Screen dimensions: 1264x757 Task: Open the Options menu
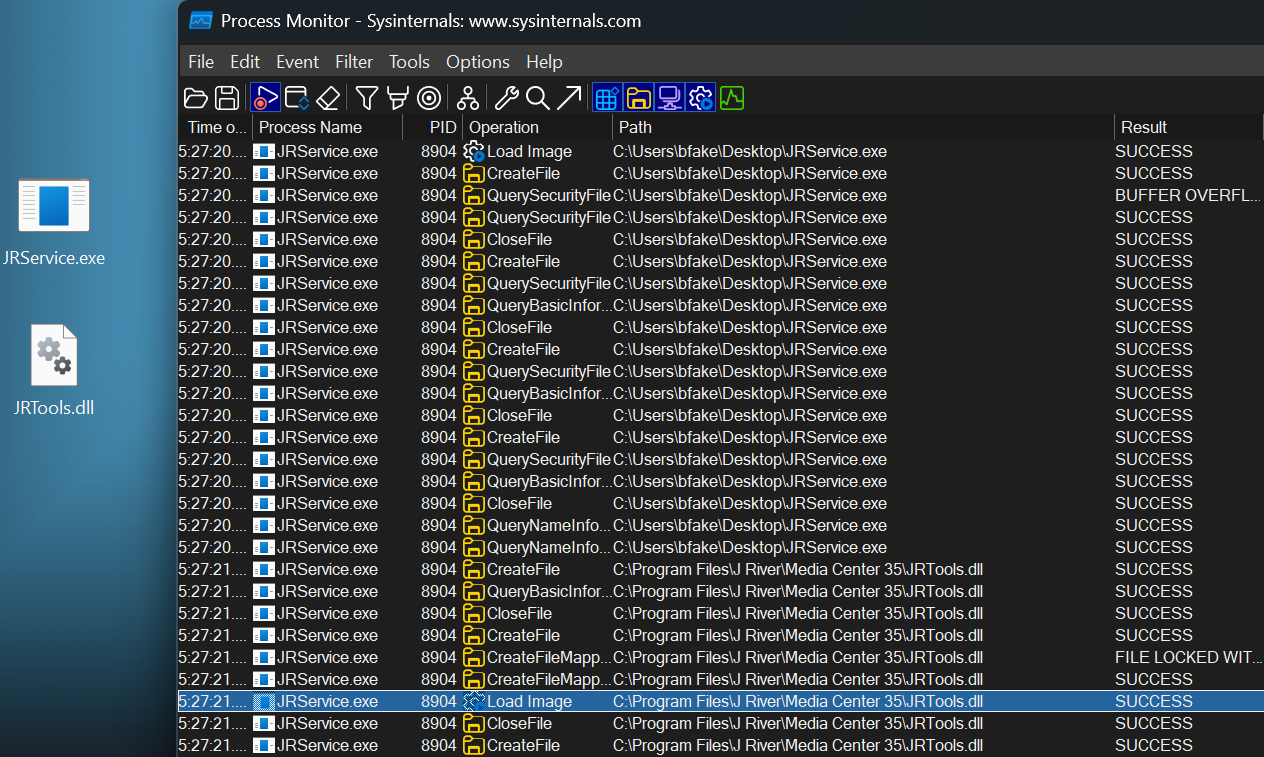(477, 61)
